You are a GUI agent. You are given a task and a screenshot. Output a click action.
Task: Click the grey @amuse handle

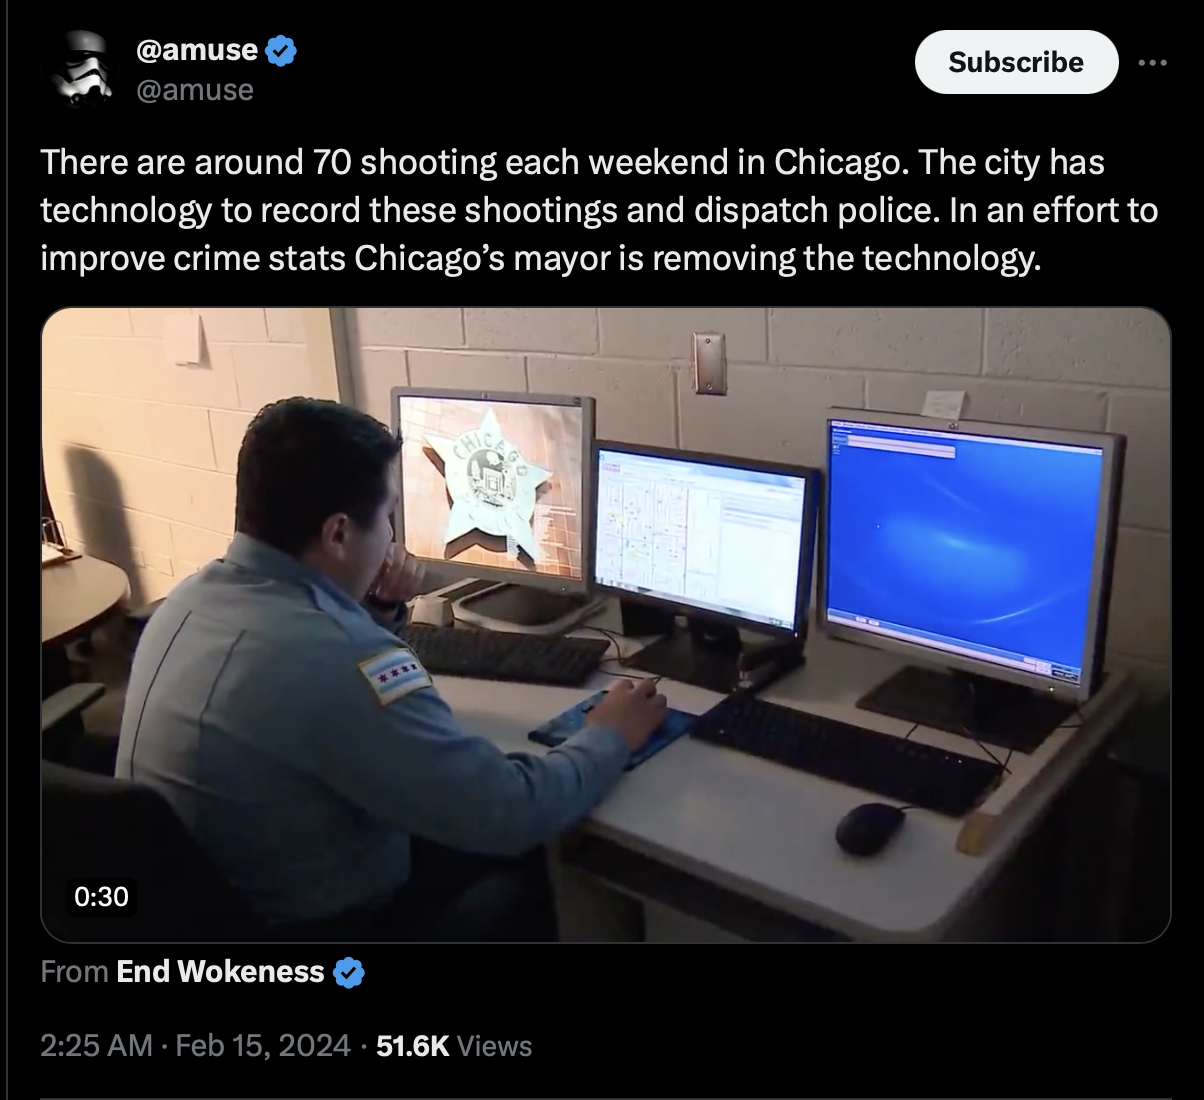point(194,90)
